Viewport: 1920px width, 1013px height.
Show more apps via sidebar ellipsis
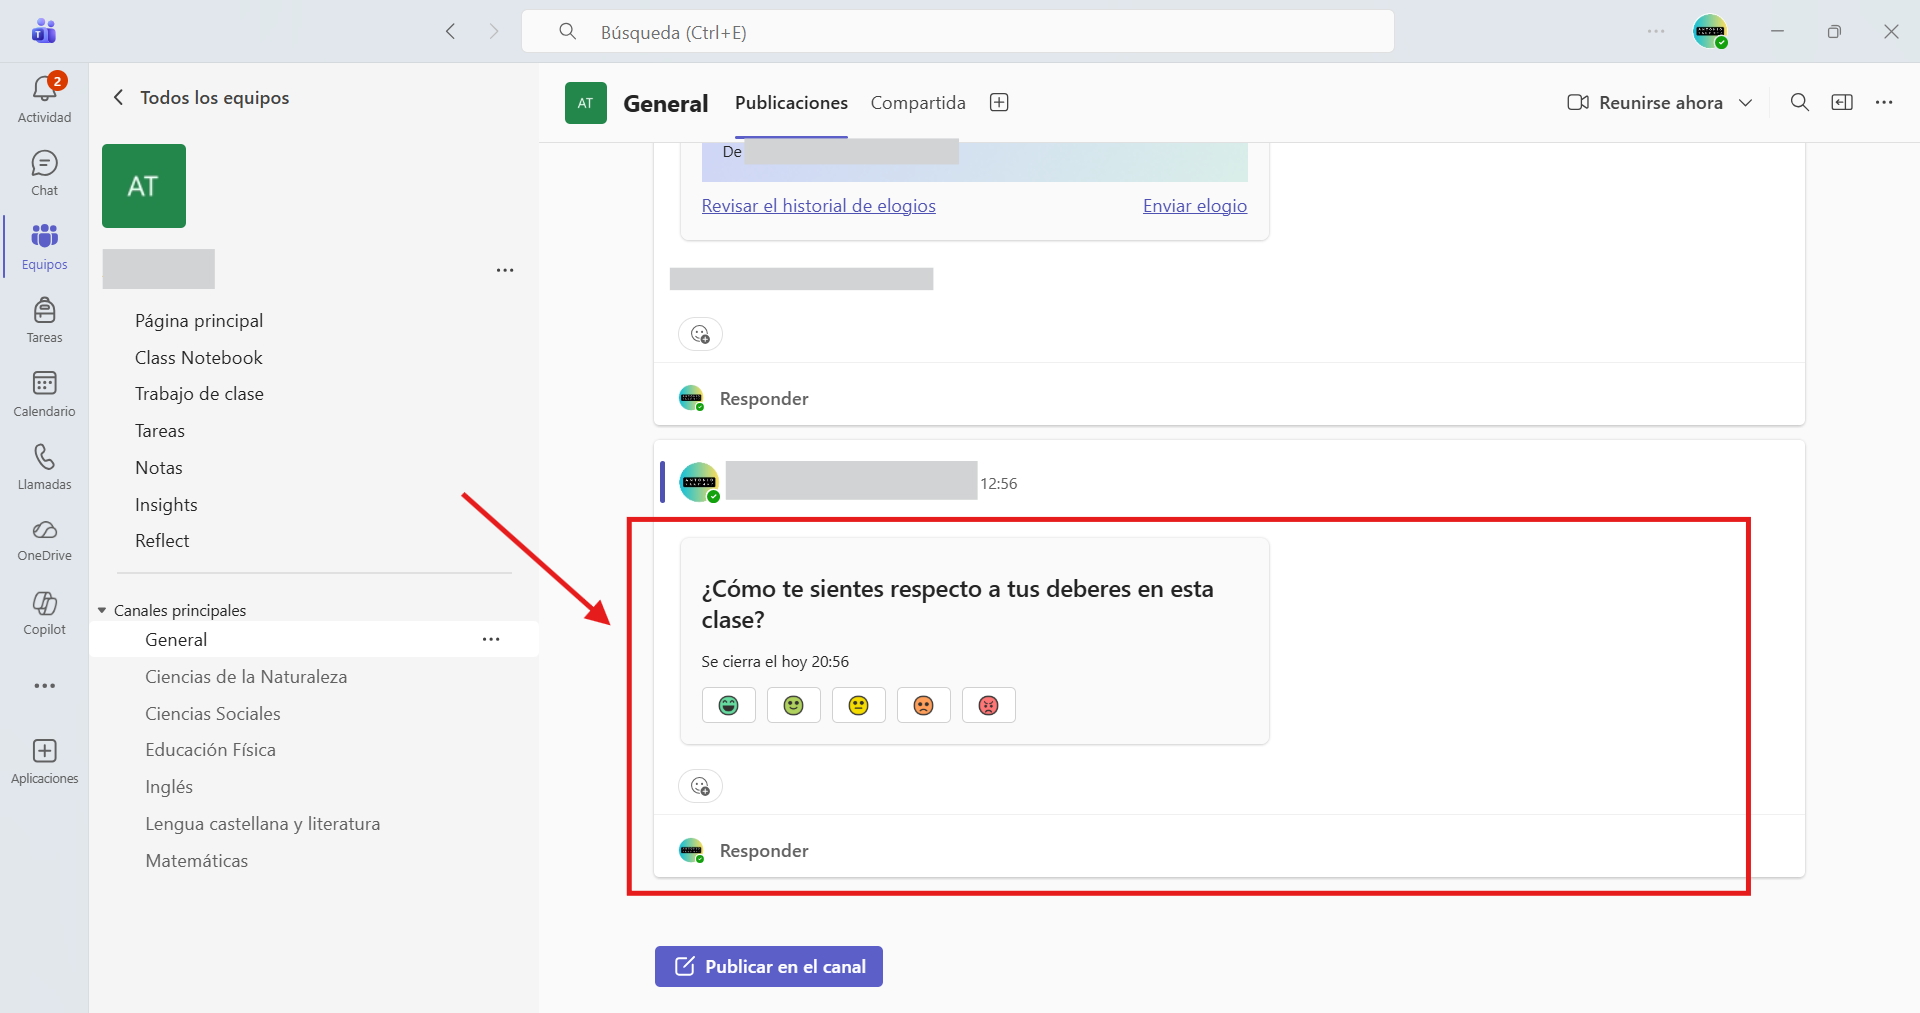44,686
